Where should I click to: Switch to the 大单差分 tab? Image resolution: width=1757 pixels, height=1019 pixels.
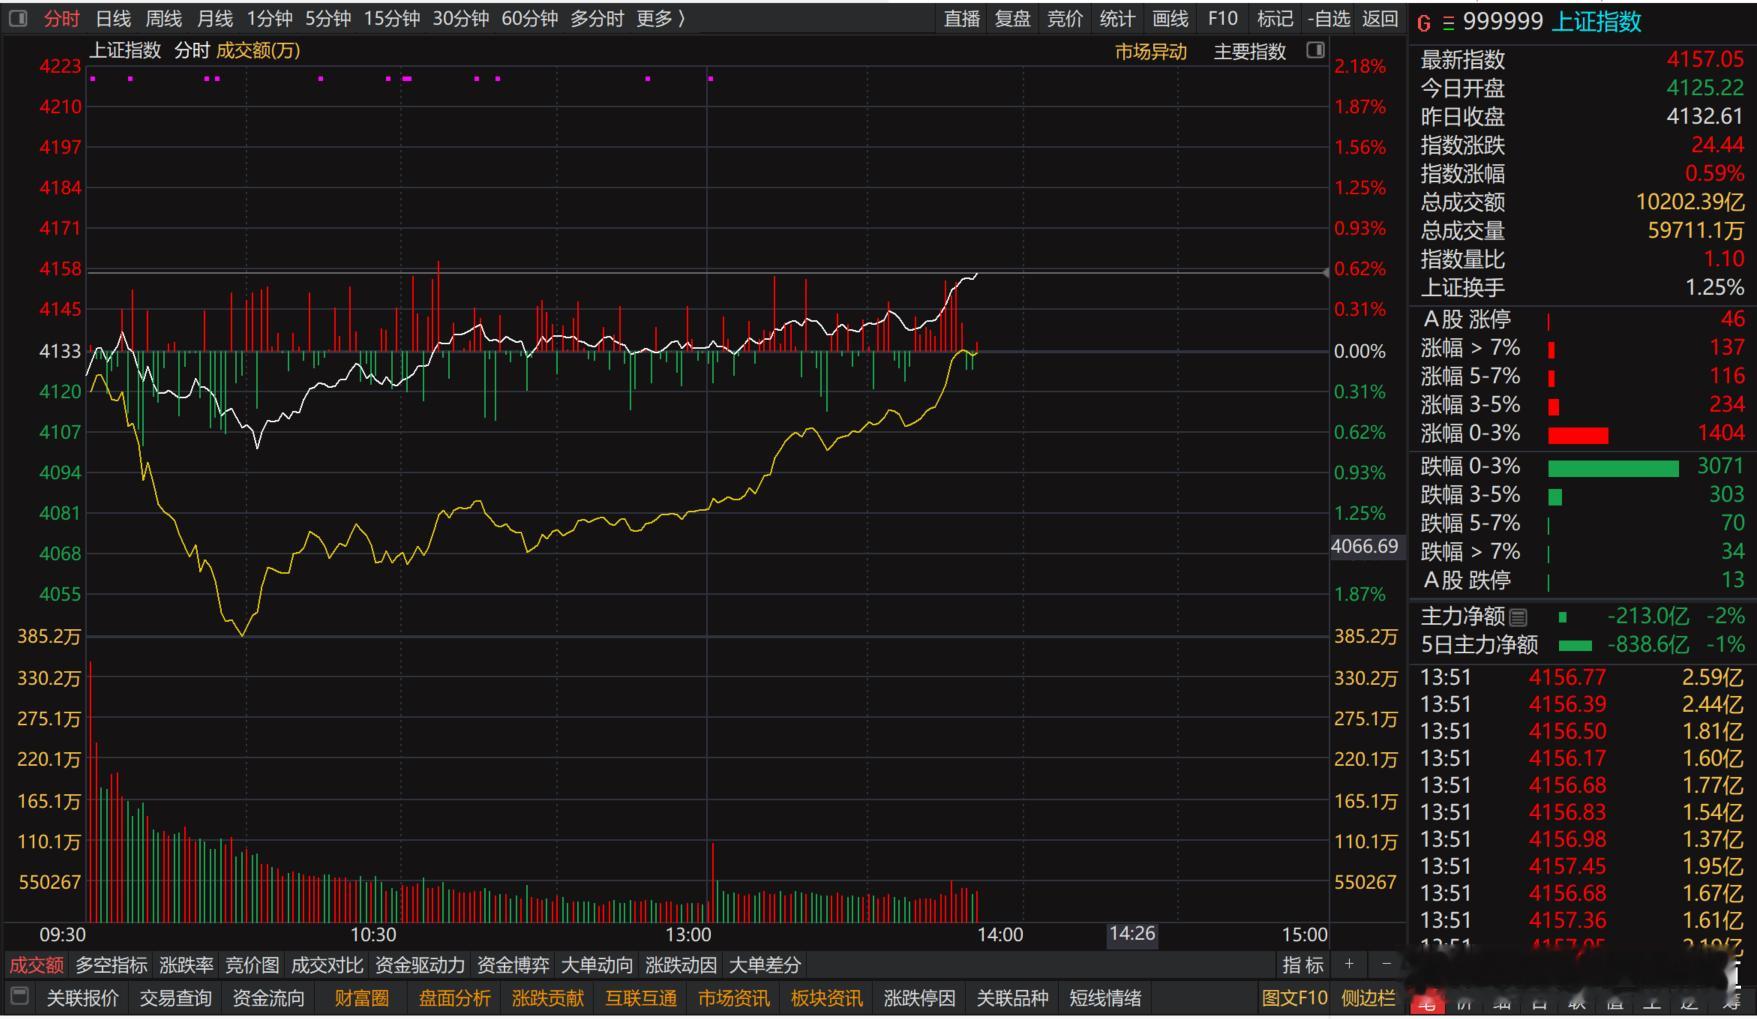[765, 965]
